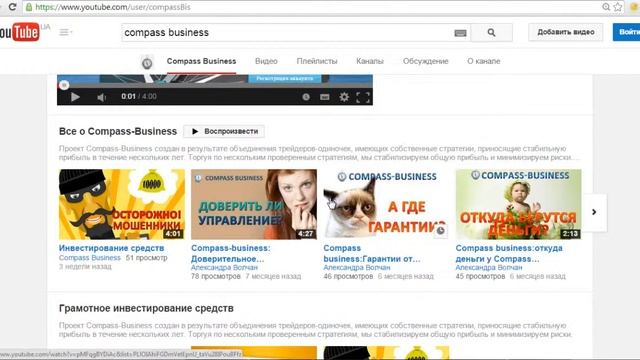The height and width of the screenshot is (360, 640).
Task: Open А где гарантии cat video thumbnail
Action: (x=386, y=204)
